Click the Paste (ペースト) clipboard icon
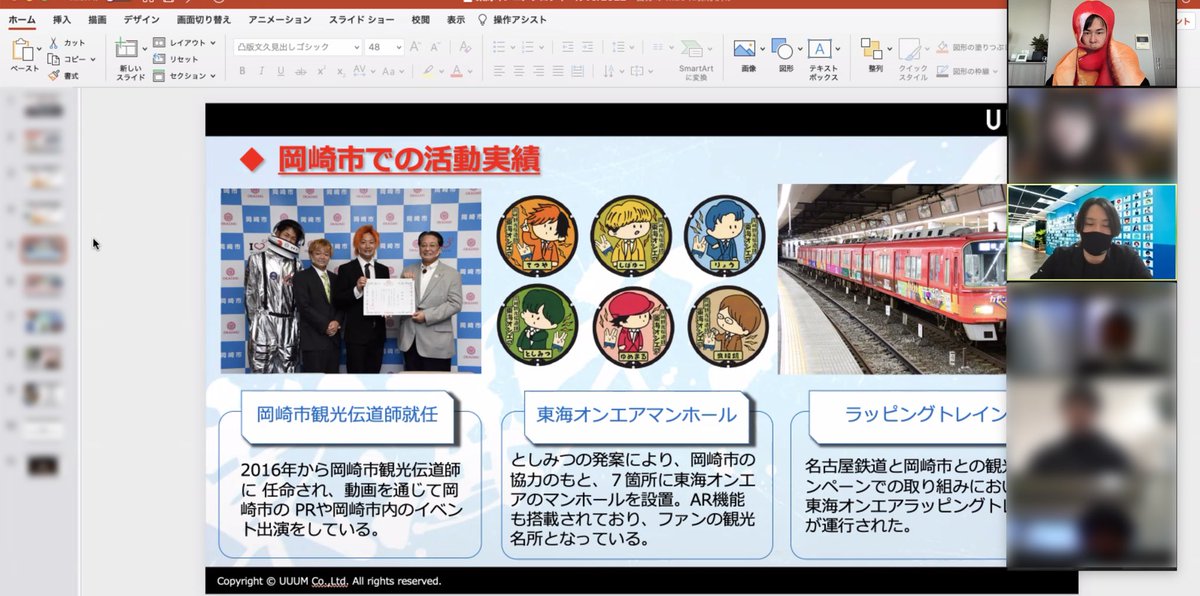This screenshot has height=596, width=1200. (x=23, y=50)
